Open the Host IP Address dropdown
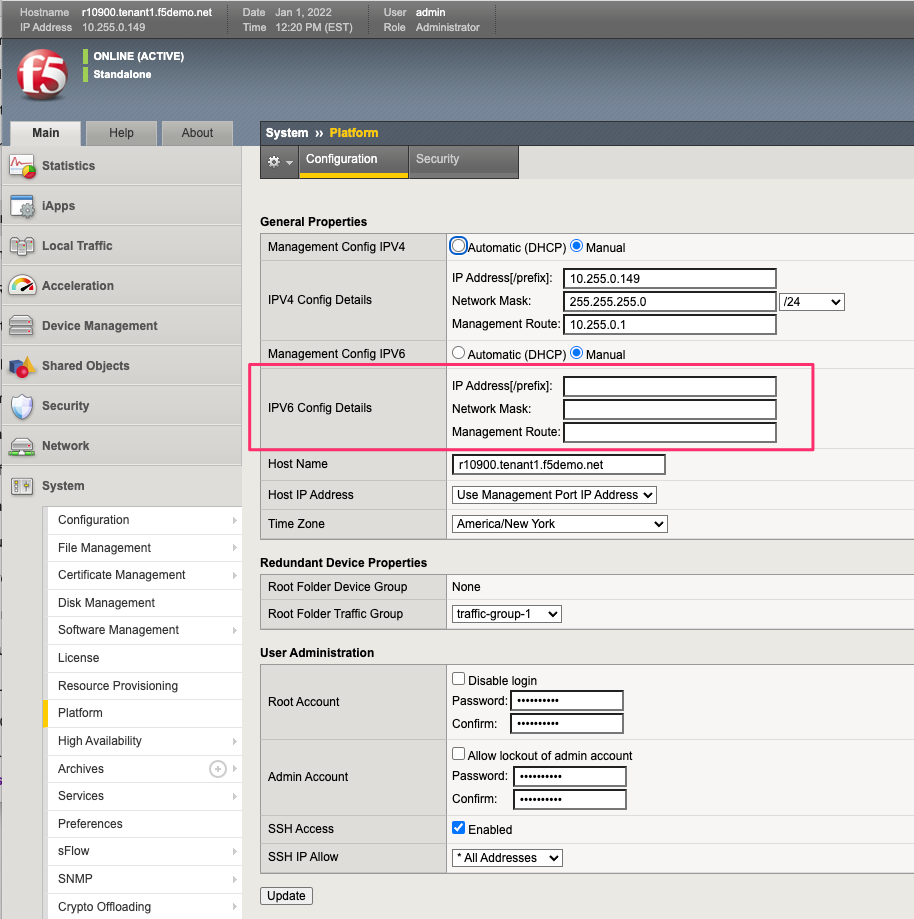The width and height of the screenshot is (914, 919). [x=554, y=495]
